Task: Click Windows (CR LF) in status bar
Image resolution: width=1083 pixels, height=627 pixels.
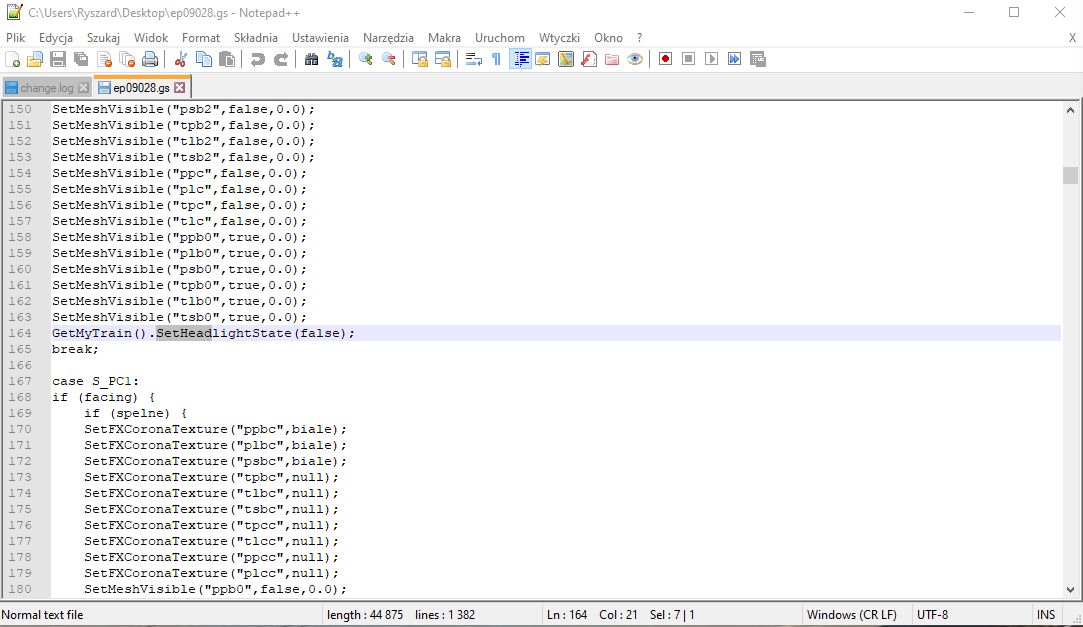Action: (851, 614)
